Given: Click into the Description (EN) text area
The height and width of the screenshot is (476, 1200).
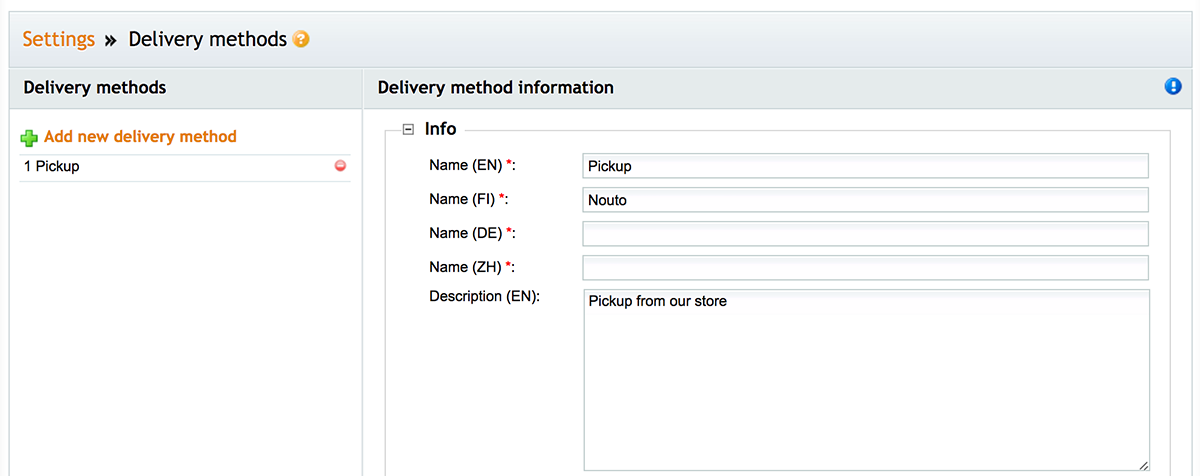Looking at the screenshot, I should tap(866, 380).
